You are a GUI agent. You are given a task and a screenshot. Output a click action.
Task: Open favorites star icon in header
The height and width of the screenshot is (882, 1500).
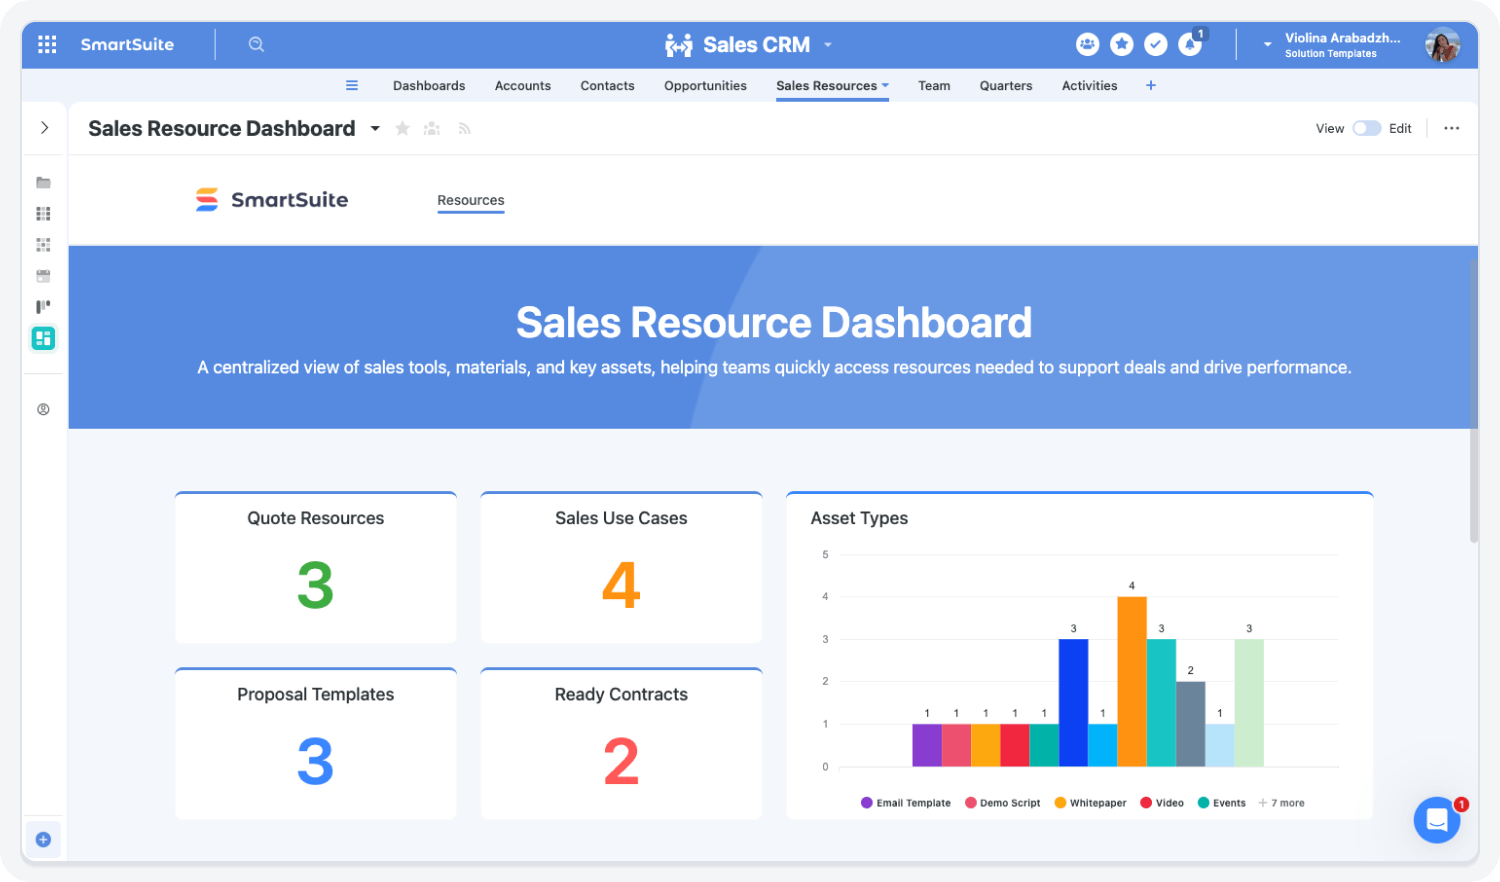tap(1122, 44)
